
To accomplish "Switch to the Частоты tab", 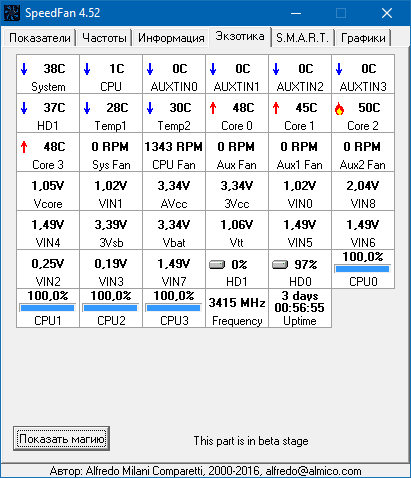I will point(104,38).
